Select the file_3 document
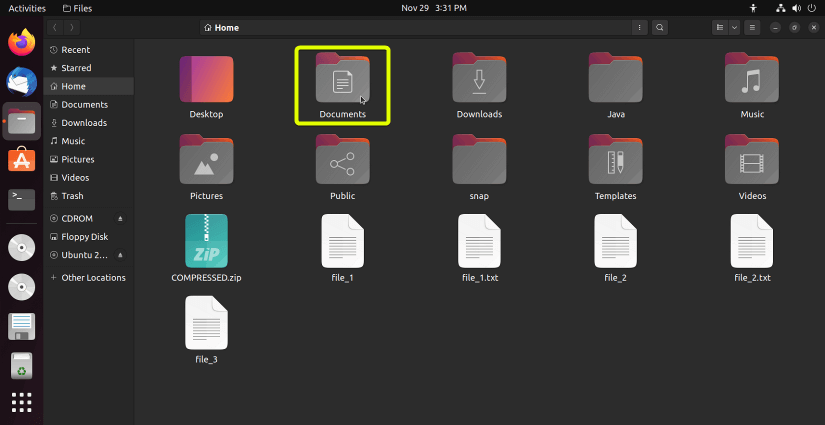825x425 pixels. click(206, 323)
